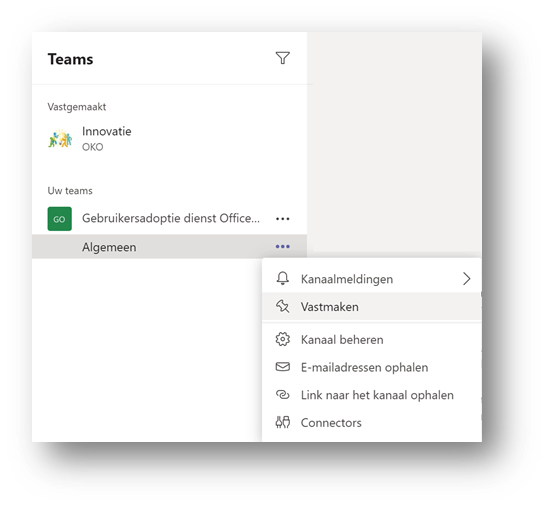This screenshot has height=507, width=547.
Task: Select E-mailadressen ophalen option
Action: [372, 367]
